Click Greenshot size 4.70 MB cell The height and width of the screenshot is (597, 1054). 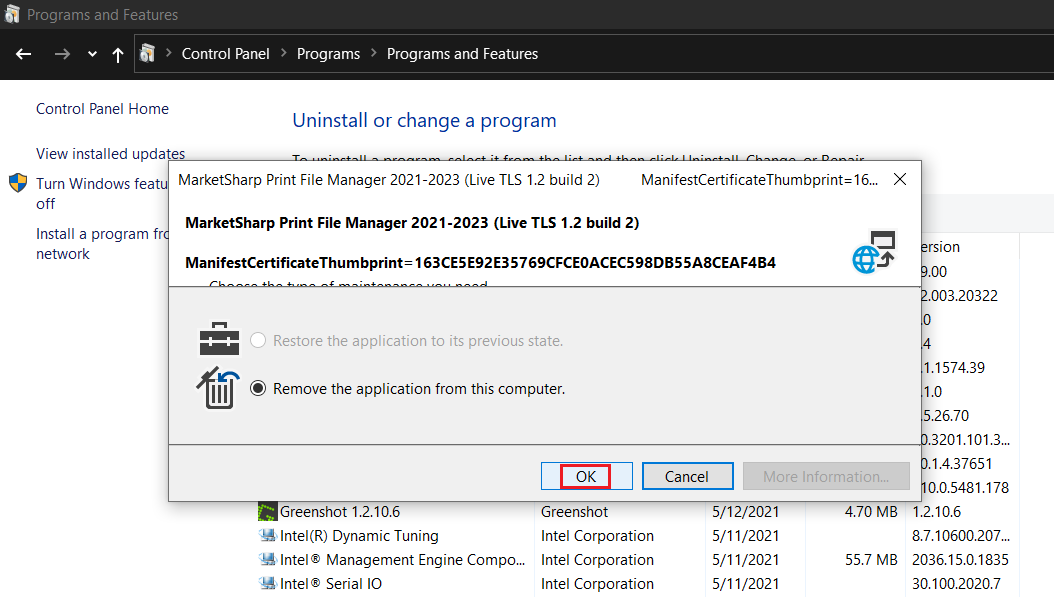pos(871,512)
